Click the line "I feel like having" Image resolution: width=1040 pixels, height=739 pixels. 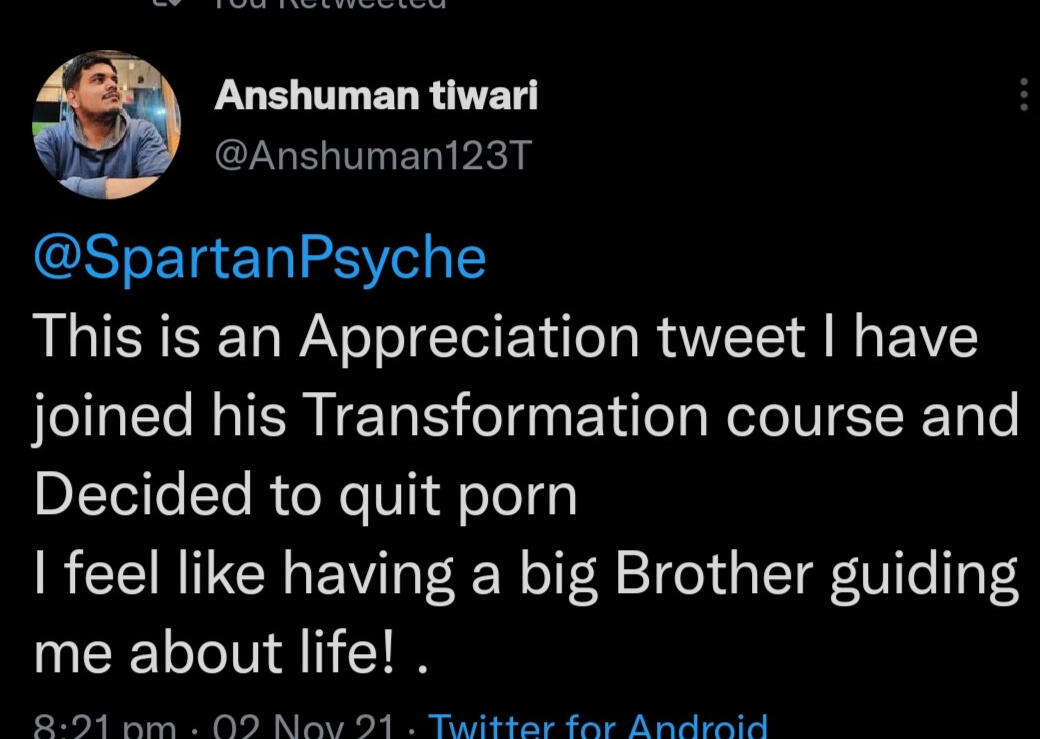[526, 573]
